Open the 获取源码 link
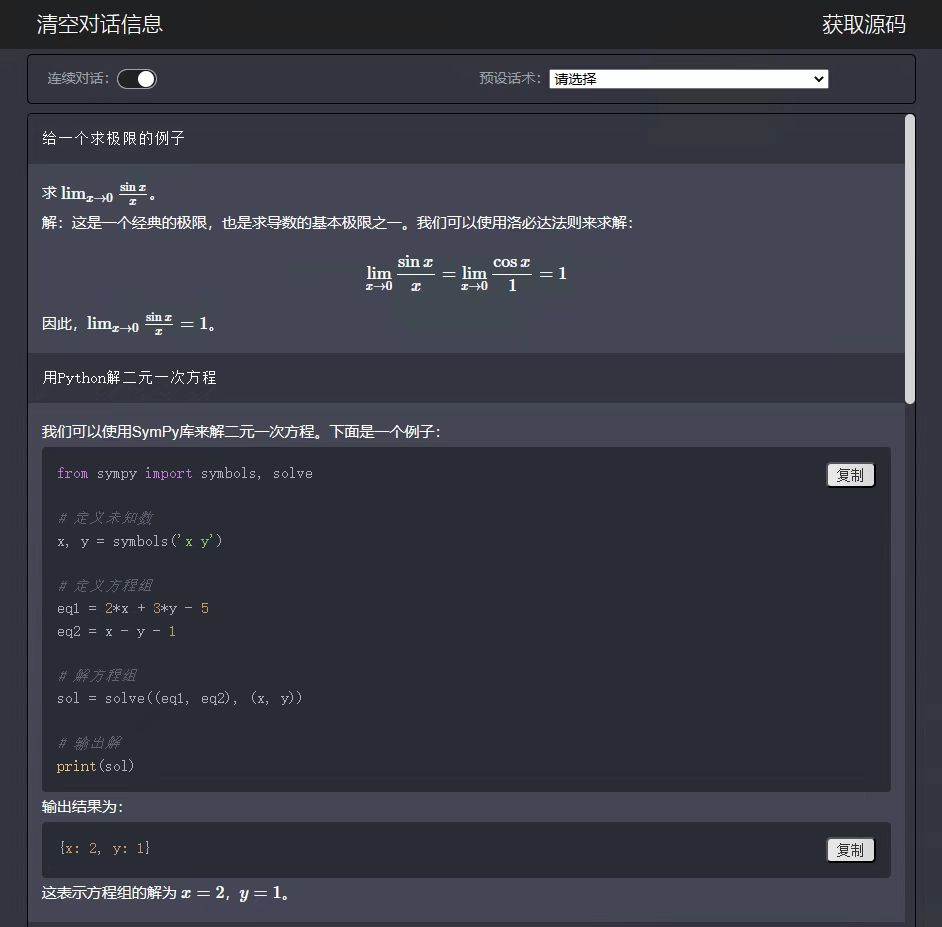The image size is (942, 927). tap(863, 25)
